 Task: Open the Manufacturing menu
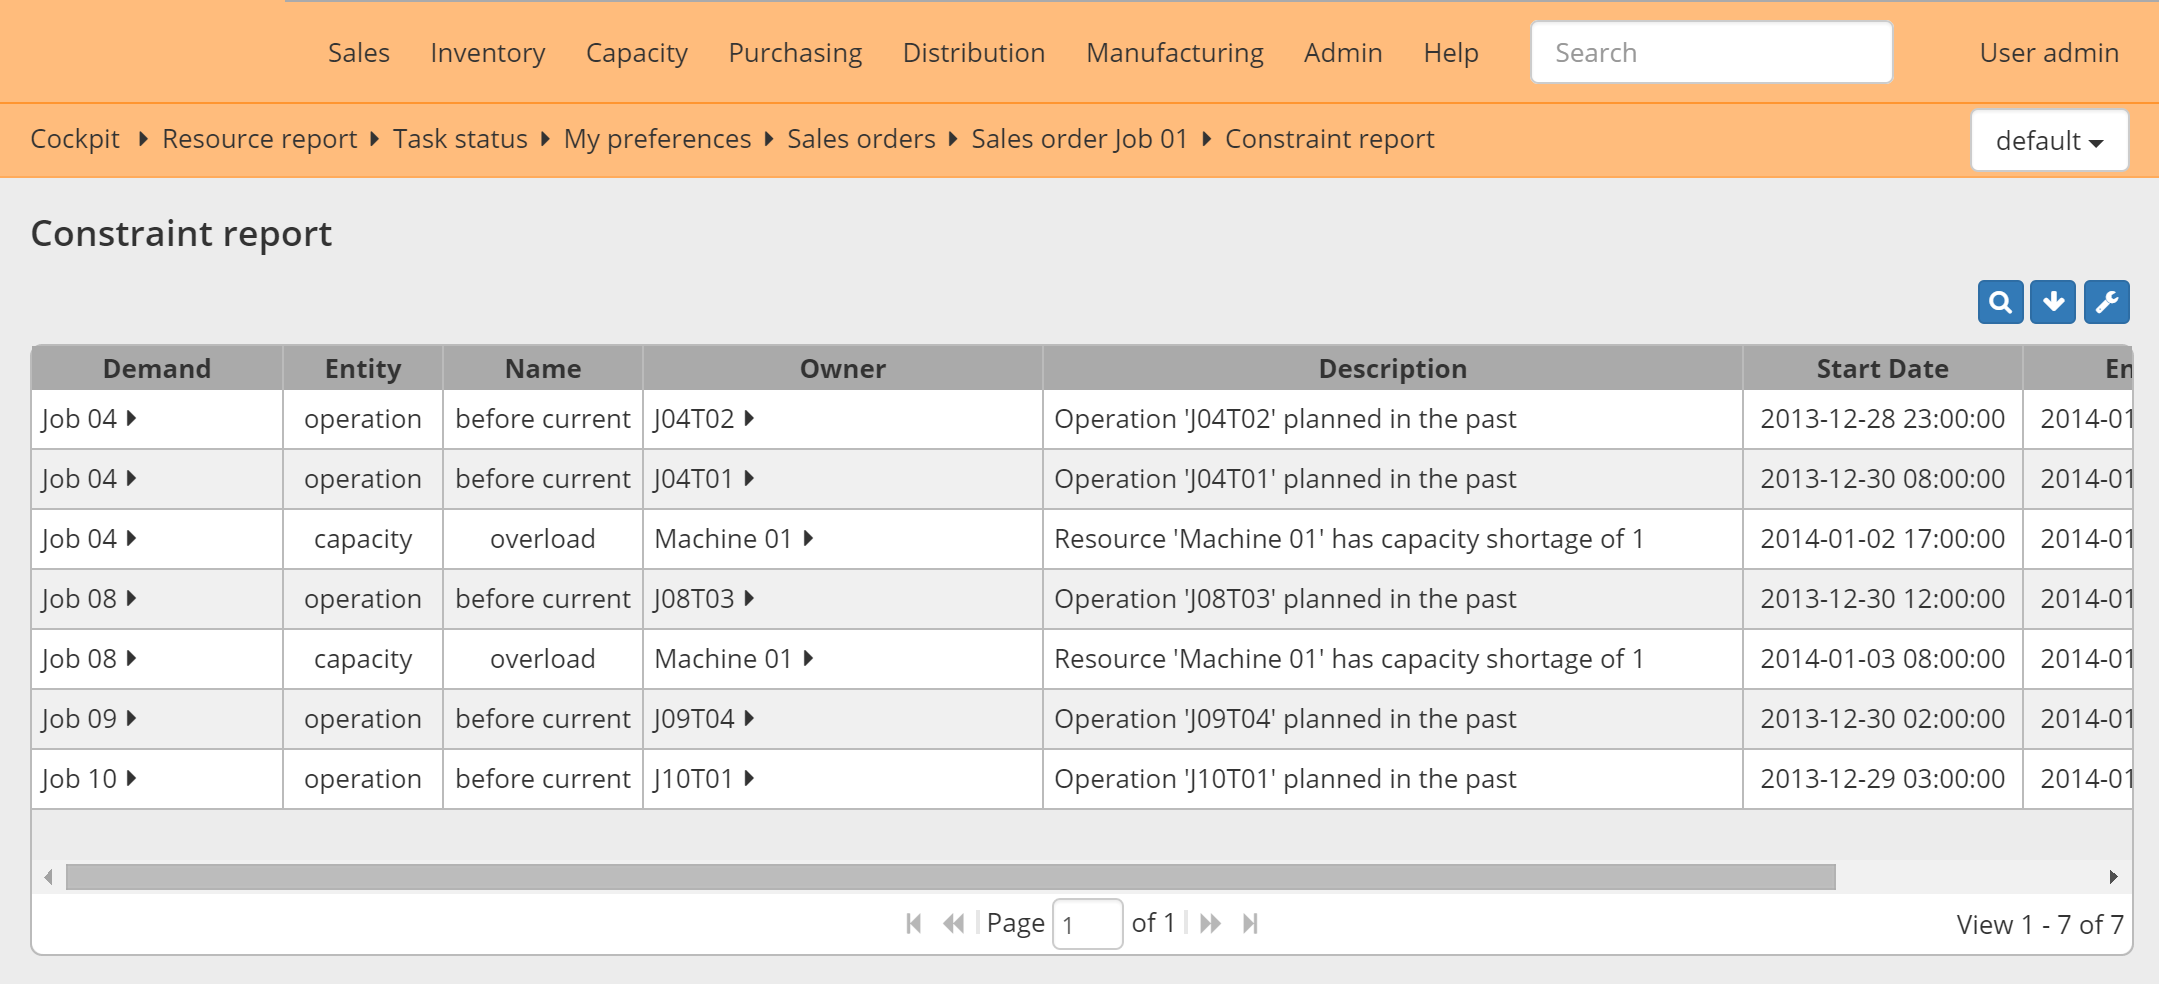point(1173,52)
